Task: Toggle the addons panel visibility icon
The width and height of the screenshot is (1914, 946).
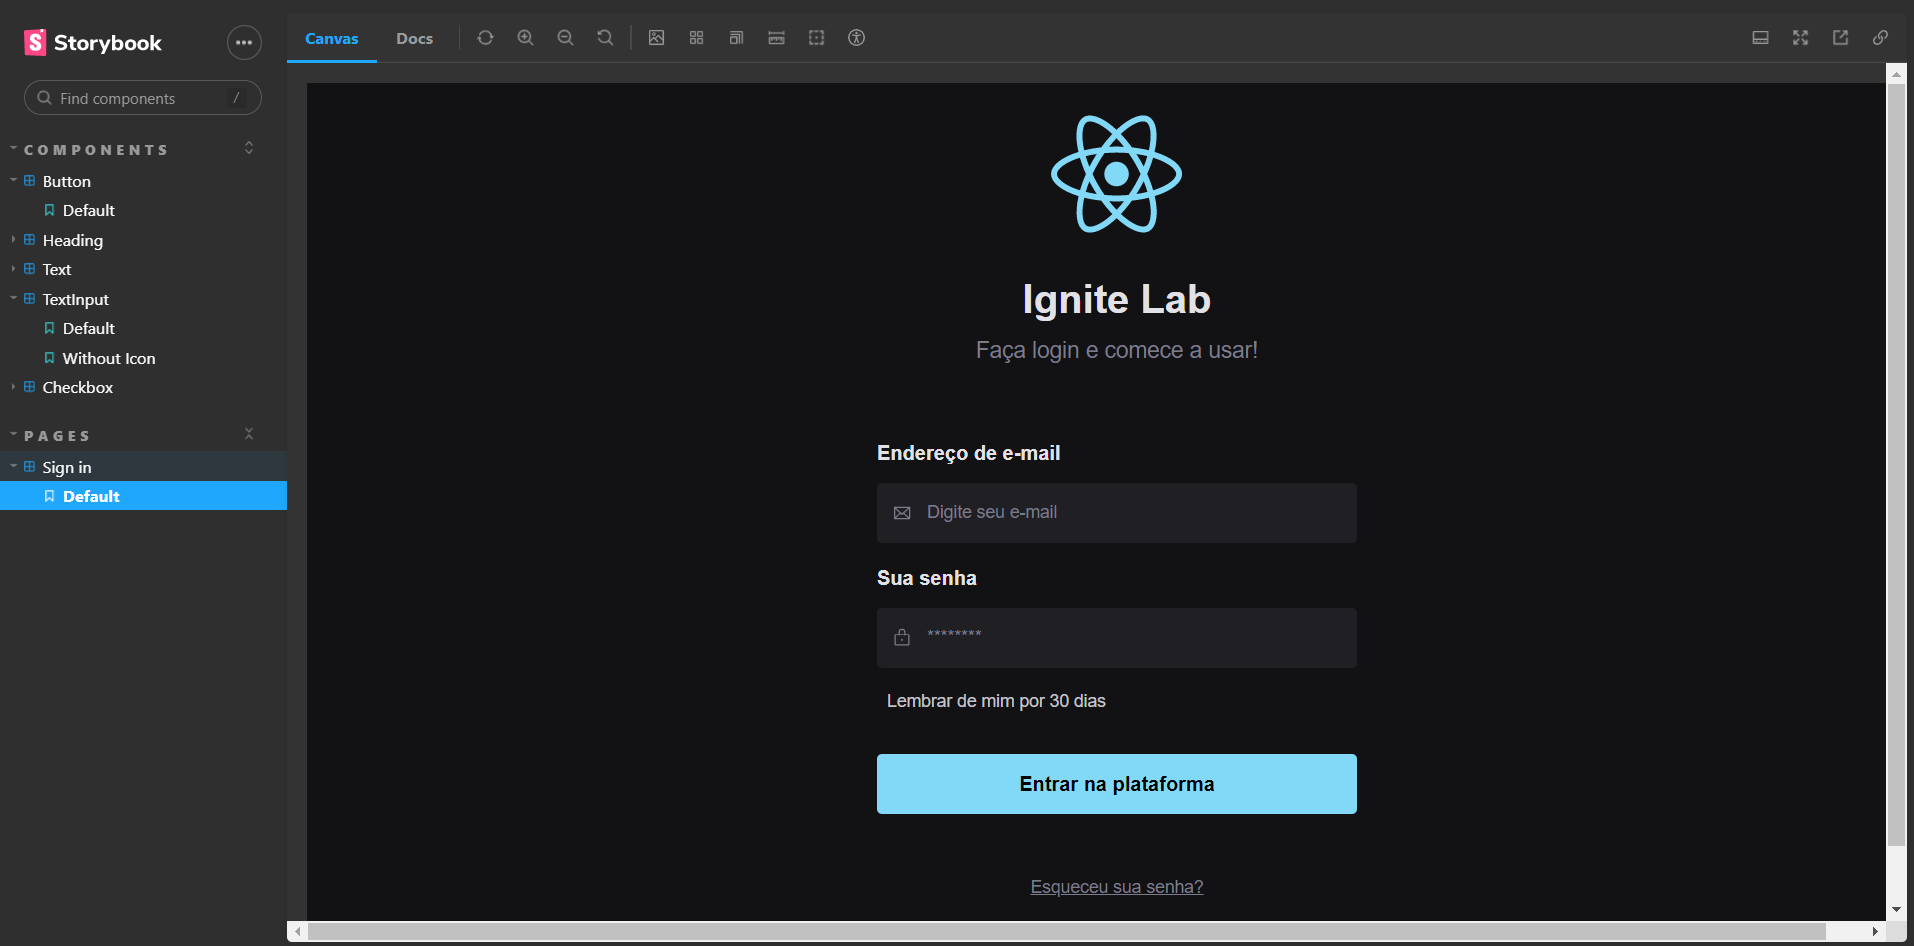Action: (1761, 38)
